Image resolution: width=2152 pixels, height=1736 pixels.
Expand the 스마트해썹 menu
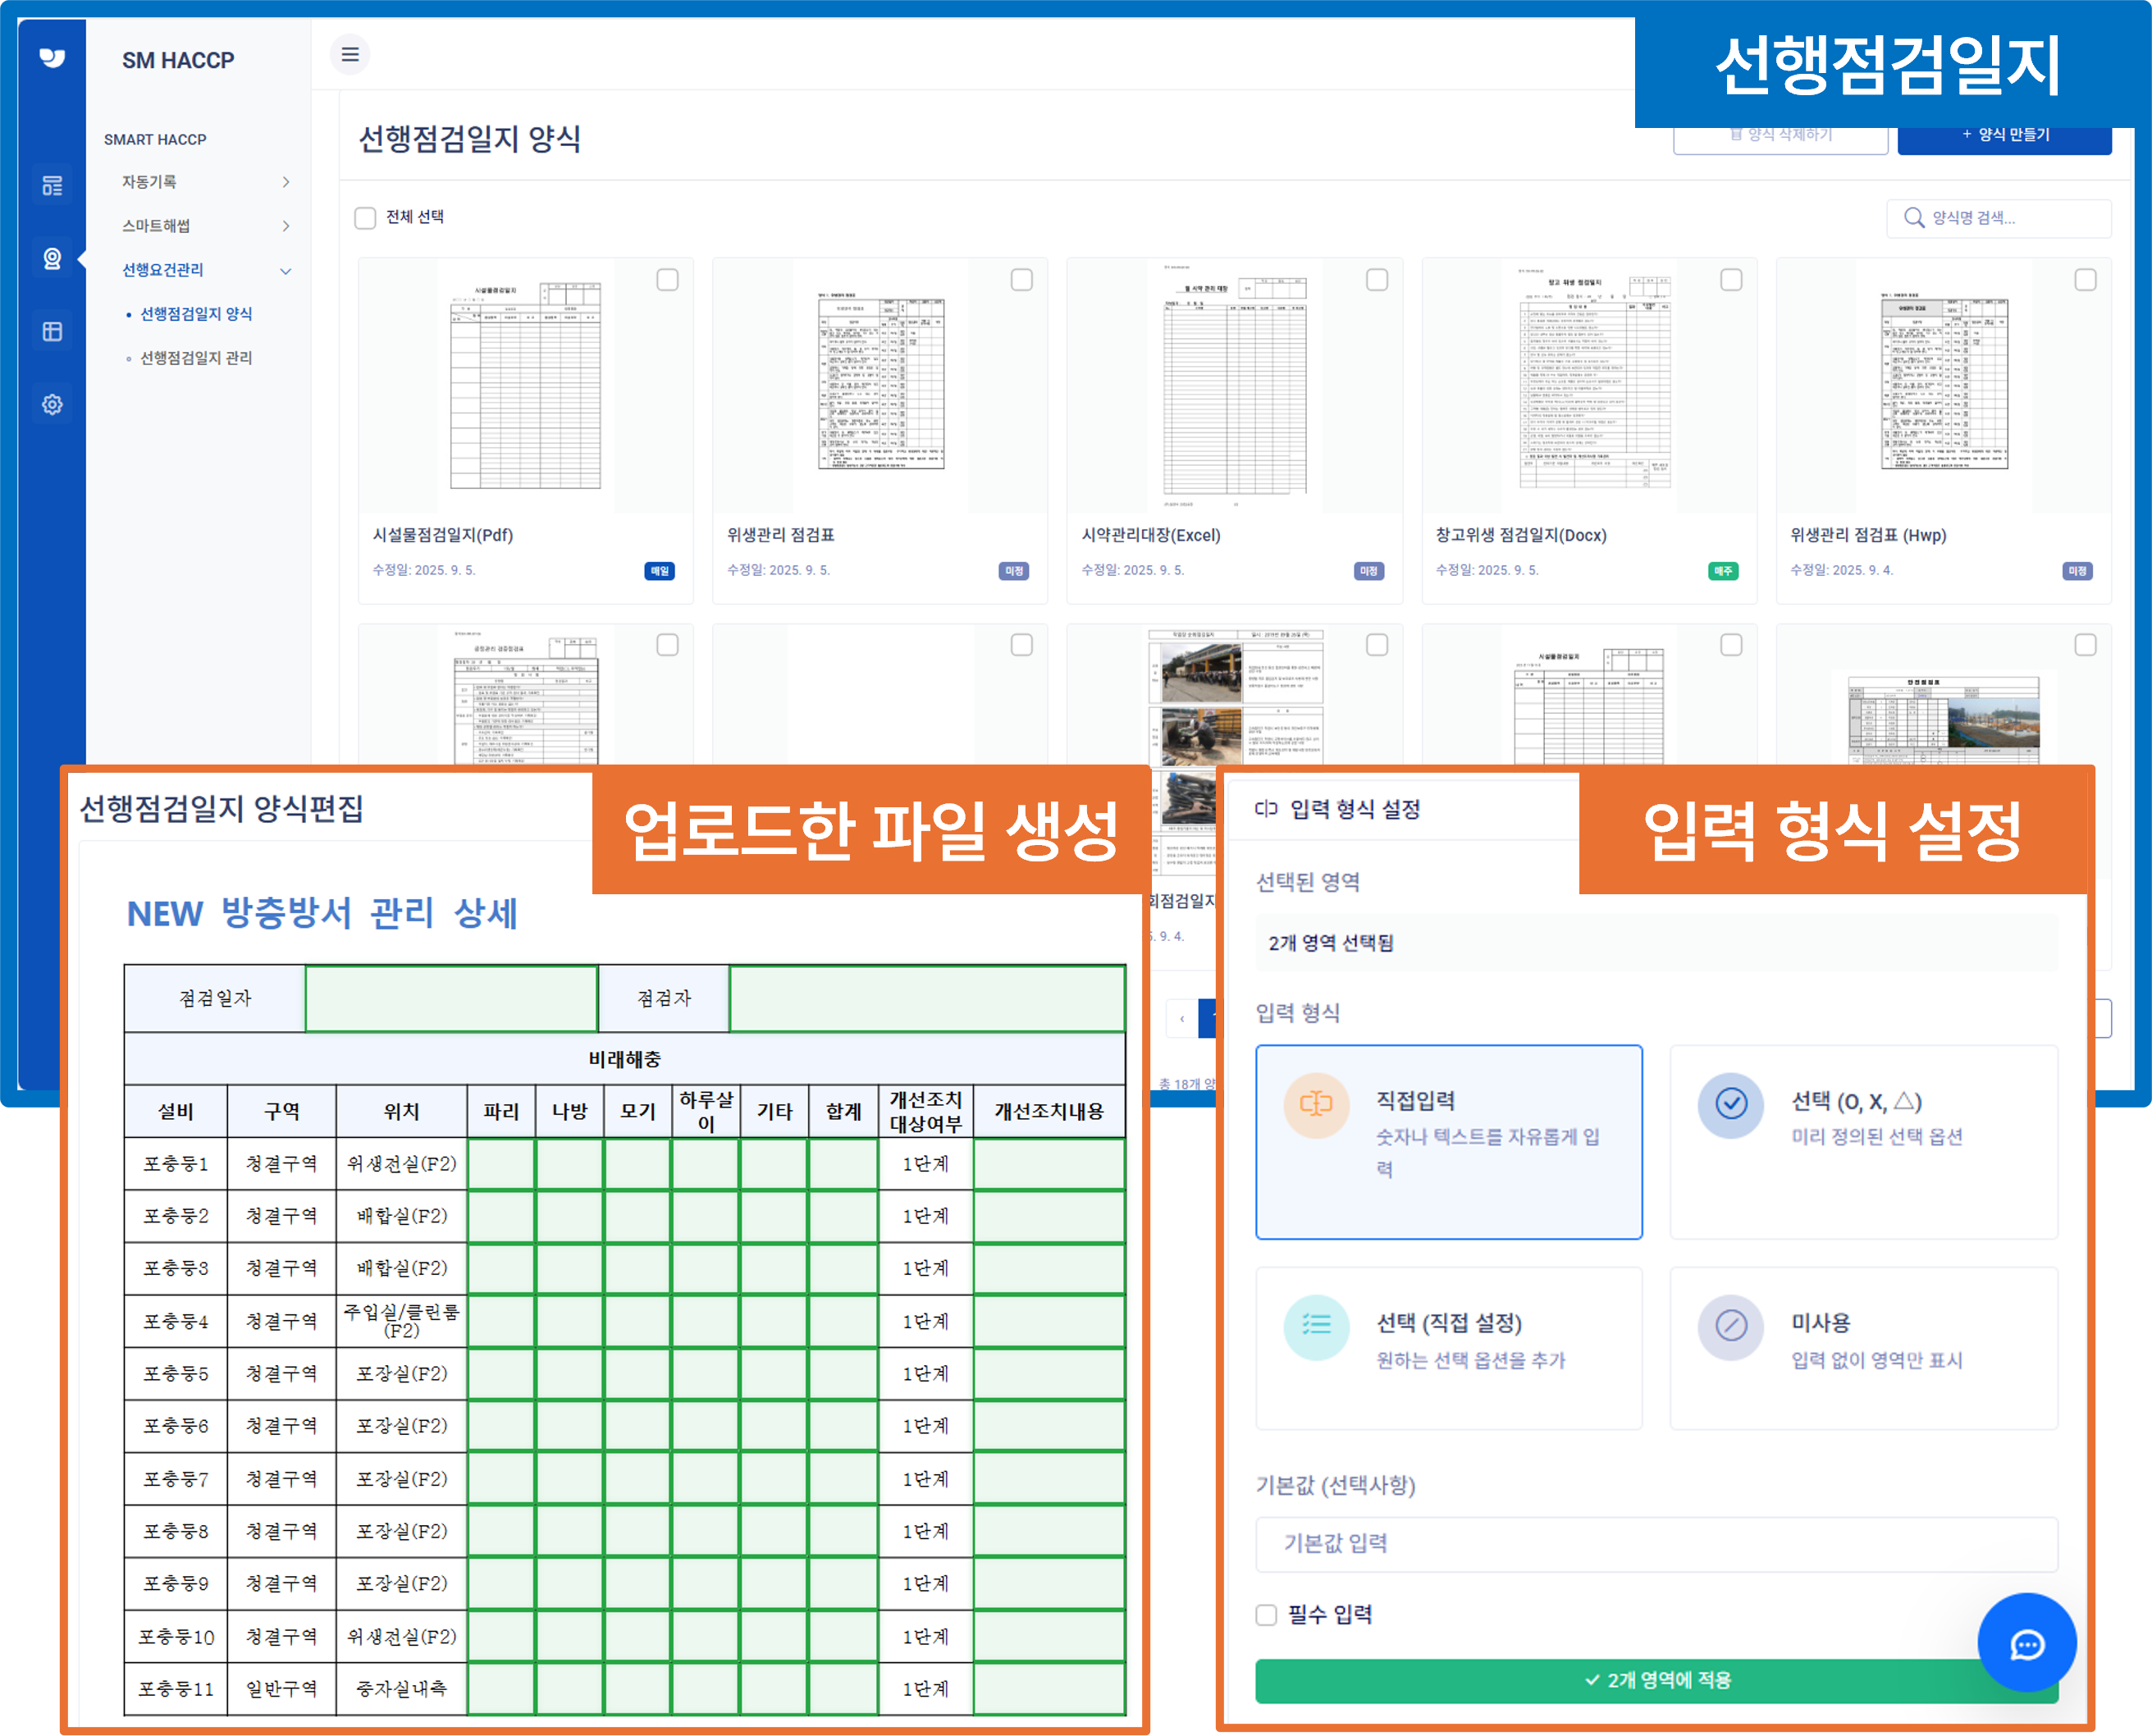(x=205, y=226)
